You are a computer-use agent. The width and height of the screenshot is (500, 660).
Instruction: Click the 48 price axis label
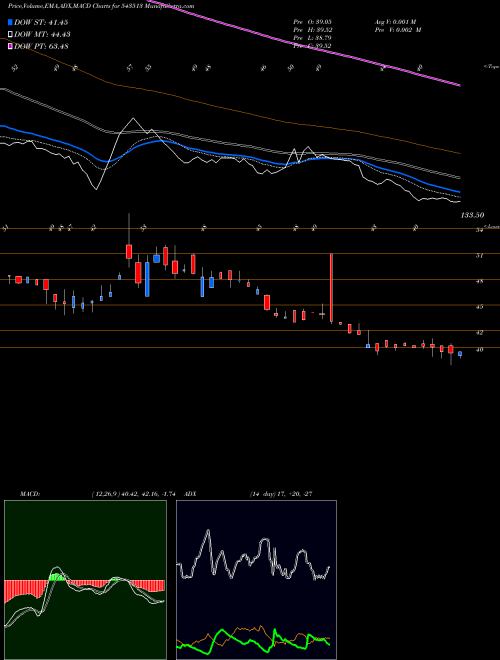479,281
